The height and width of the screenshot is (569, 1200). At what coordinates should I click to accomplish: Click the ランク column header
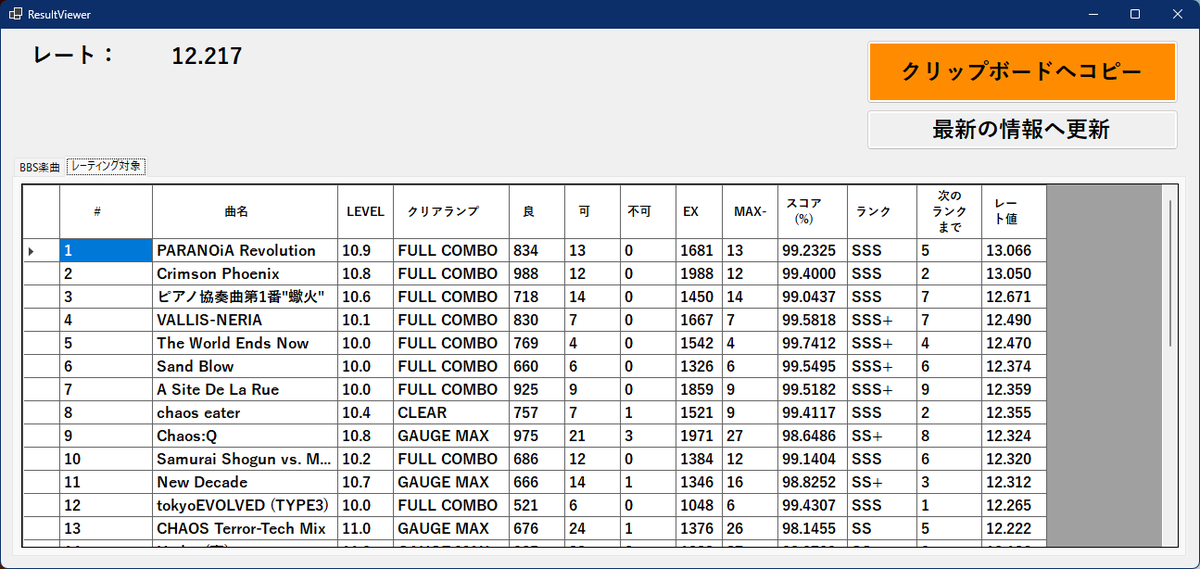882,212
